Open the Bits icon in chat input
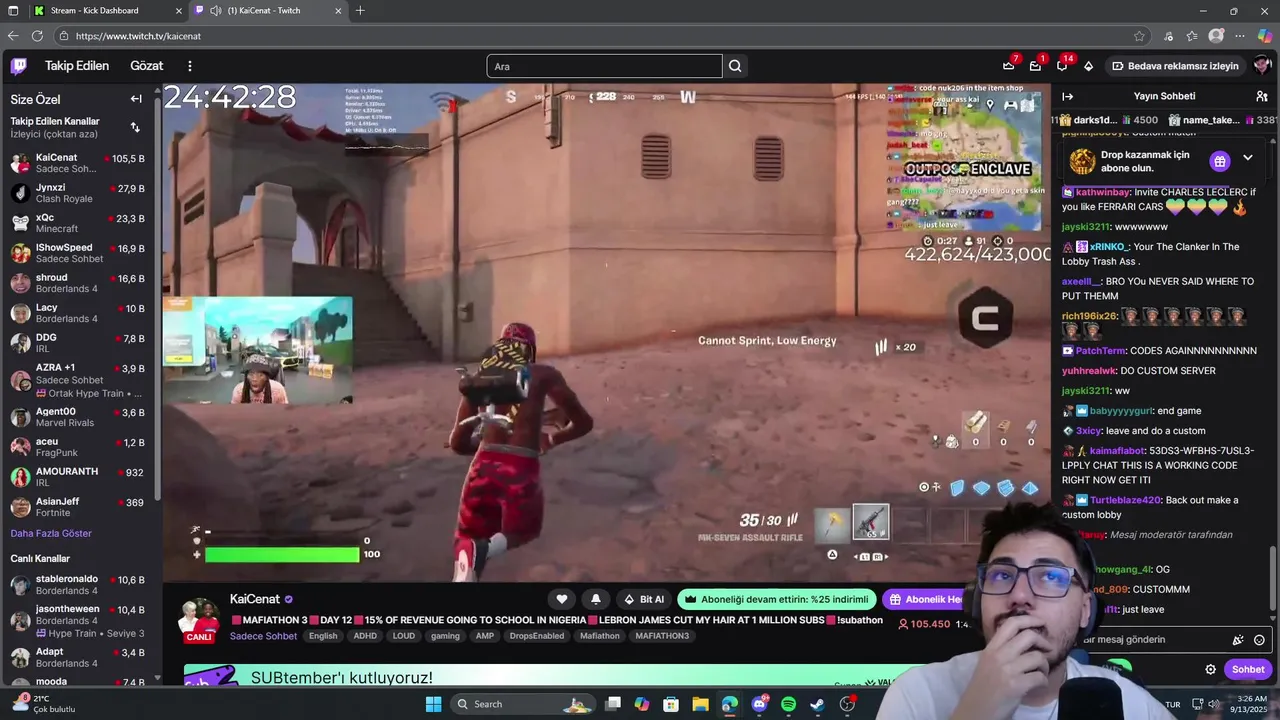 point(1238,640)
